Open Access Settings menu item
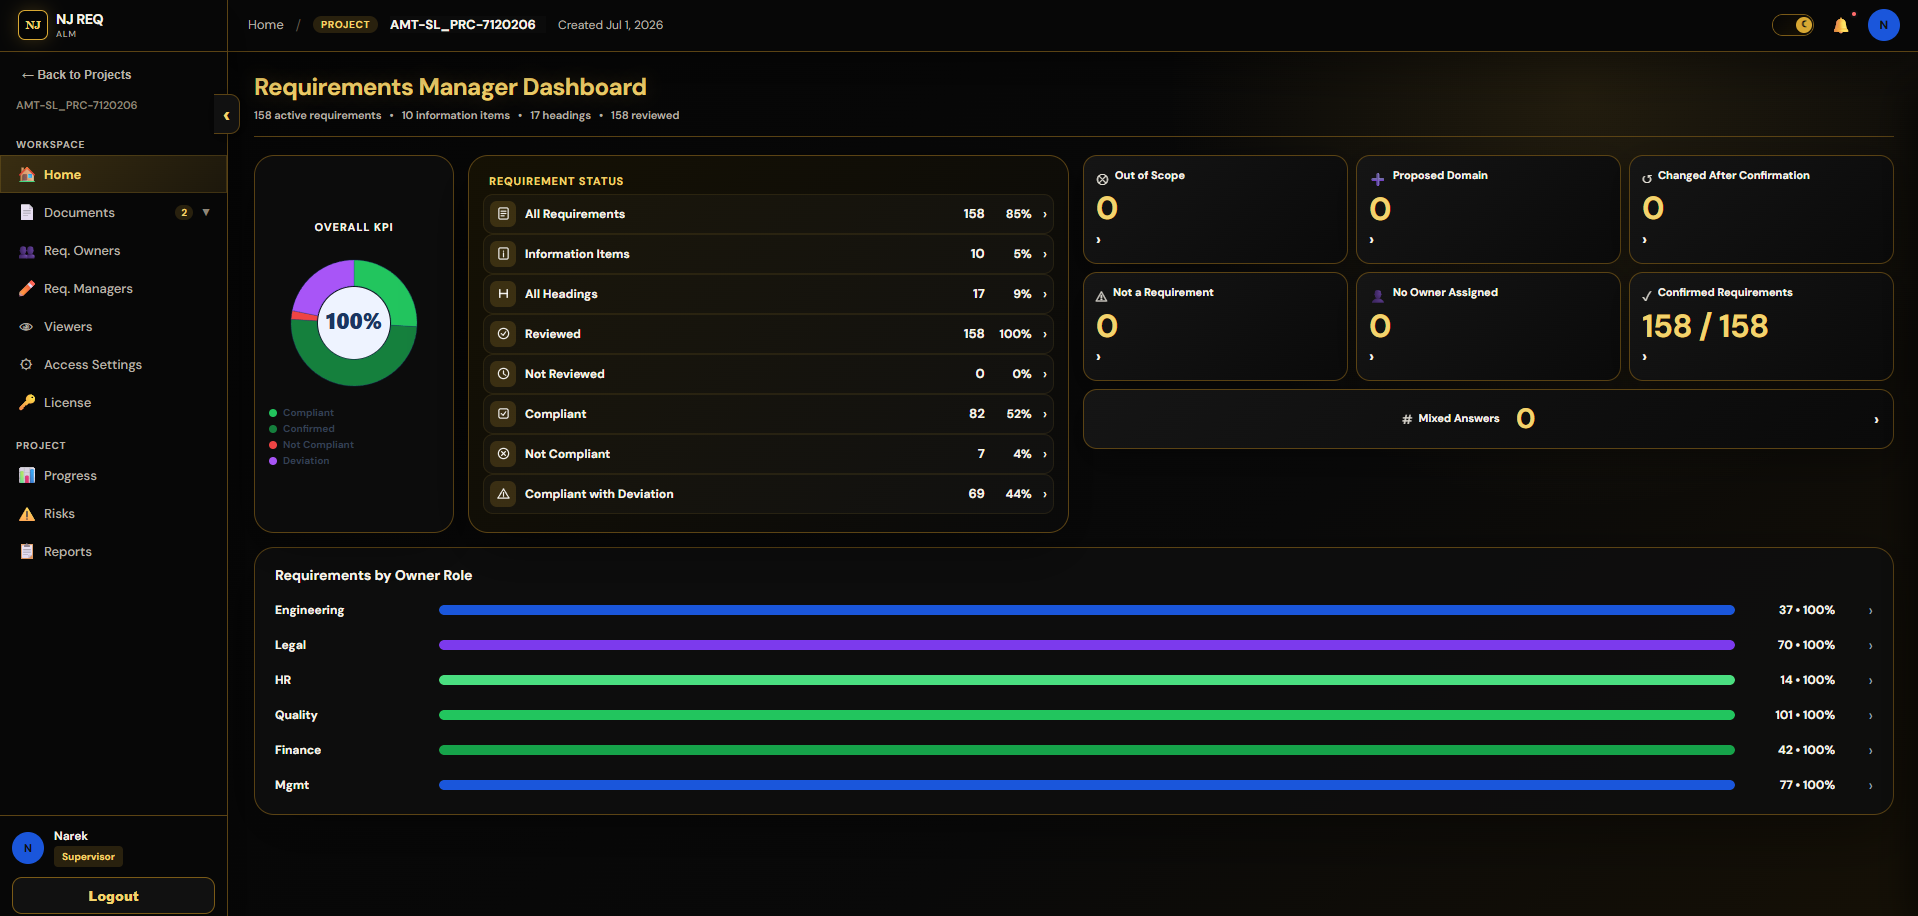The image size is (1918, 916). coord(113,365)
